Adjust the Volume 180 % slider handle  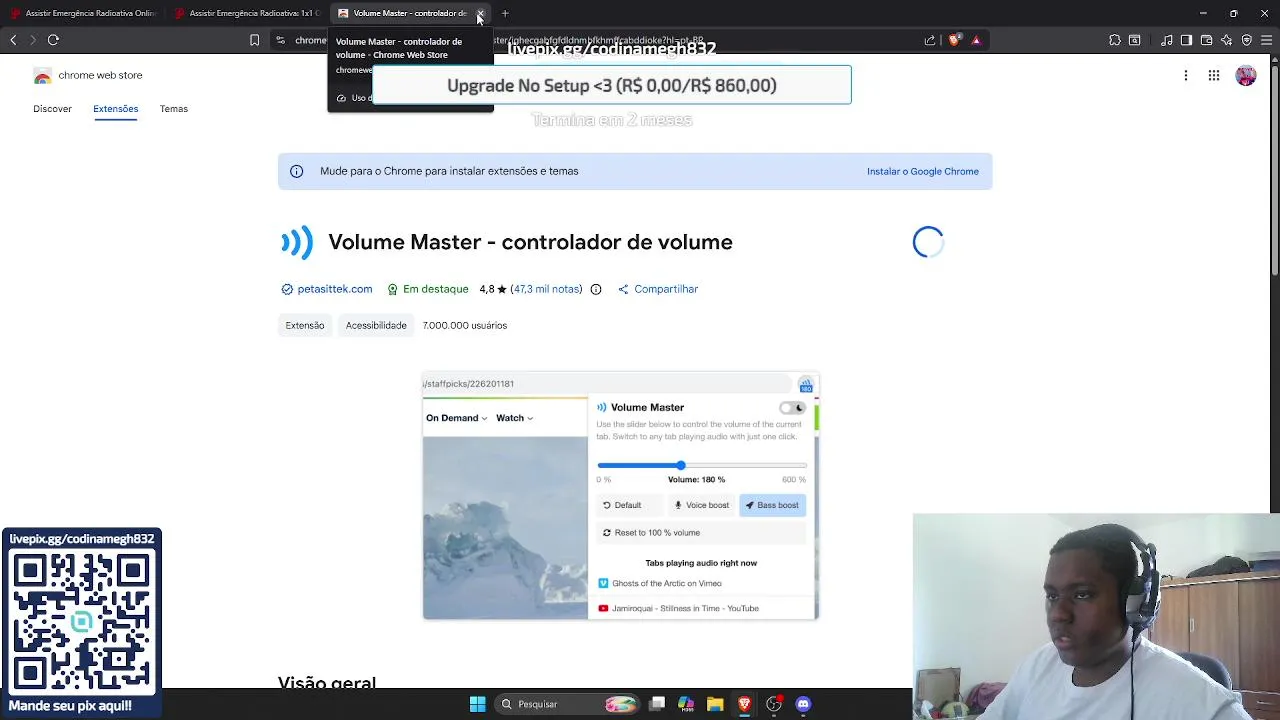pos(681,465)
